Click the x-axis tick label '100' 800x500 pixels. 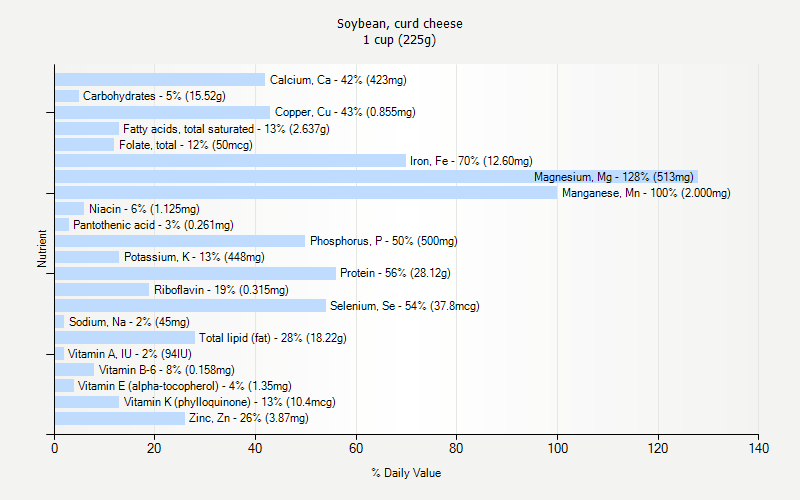(x=558, y=448)
